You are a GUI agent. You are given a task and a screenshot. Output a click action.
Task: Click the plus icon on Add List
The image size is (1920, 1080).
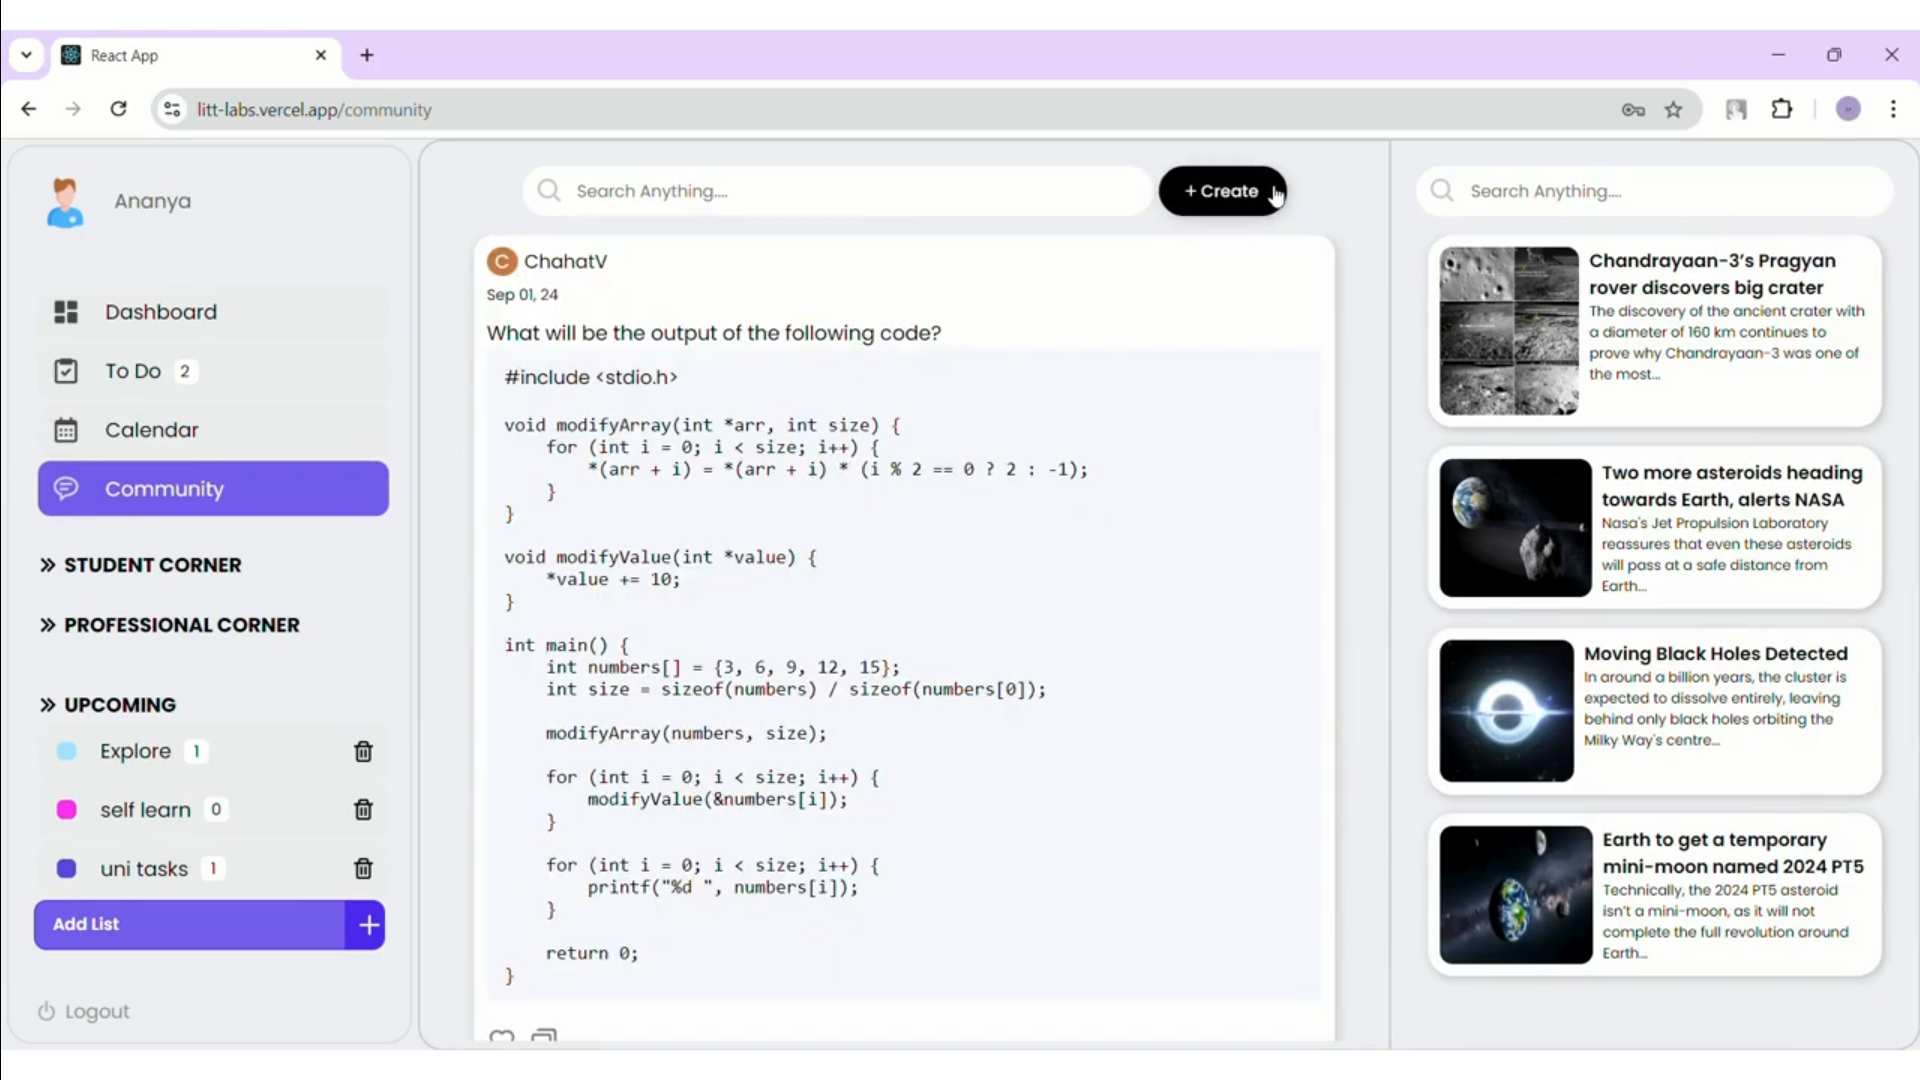[368, 925]
